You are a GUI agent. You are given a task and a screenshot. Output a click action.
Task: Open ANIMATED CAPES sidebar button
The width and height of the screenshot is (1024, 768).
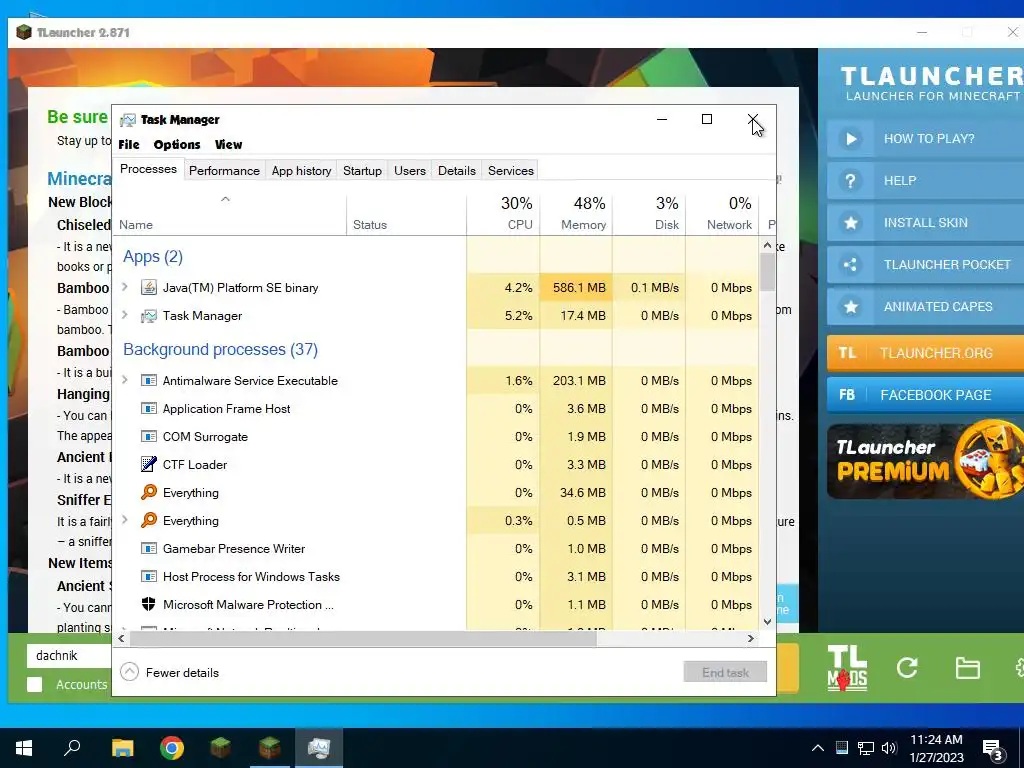pos(925,306)
